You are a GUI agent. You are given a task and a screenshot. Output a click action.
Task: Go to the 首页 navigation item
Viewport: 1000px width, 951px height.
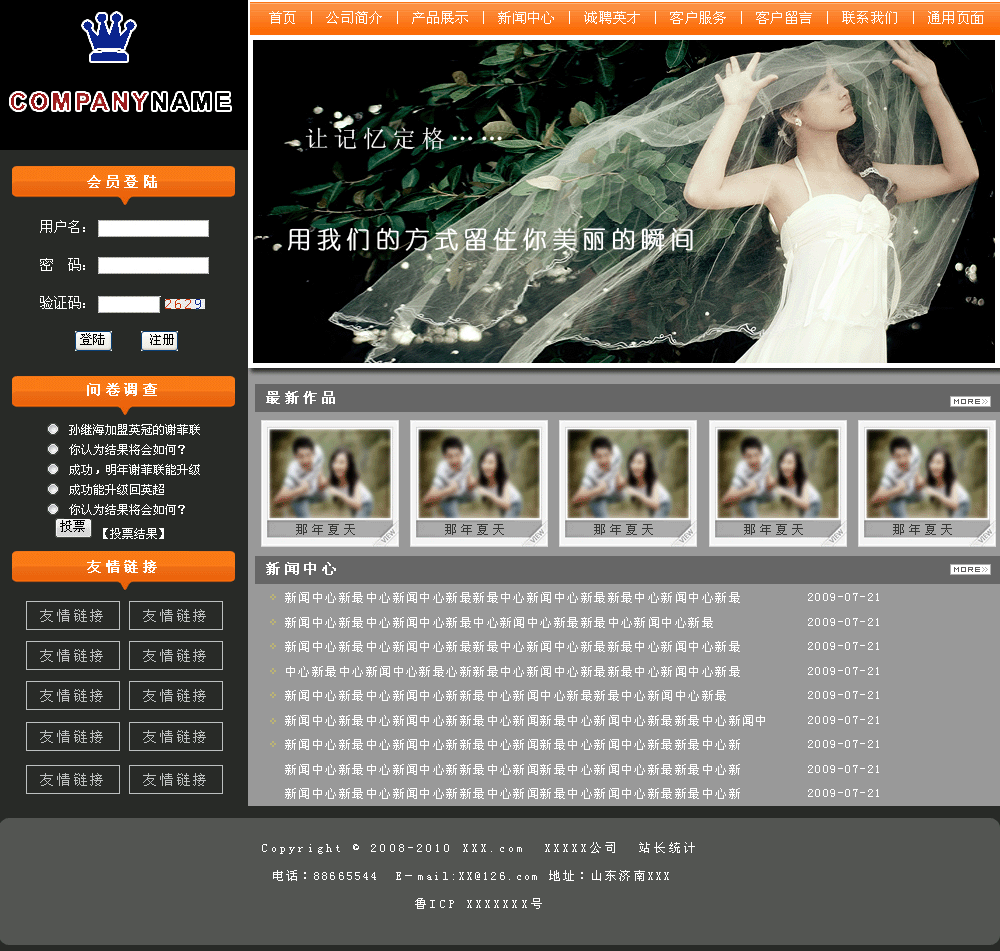(x=282, y=18)
